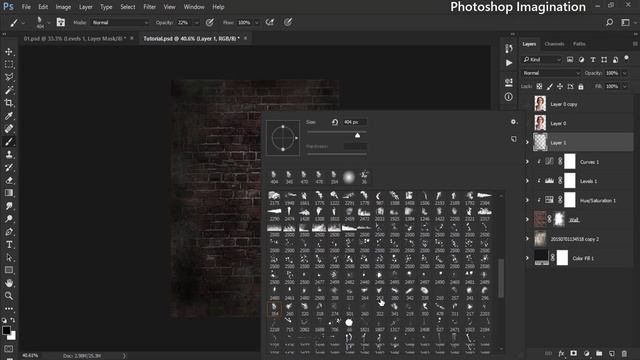640x360 pixels.
Task: Select the Gradient tool
Action: tap(9, 193)
